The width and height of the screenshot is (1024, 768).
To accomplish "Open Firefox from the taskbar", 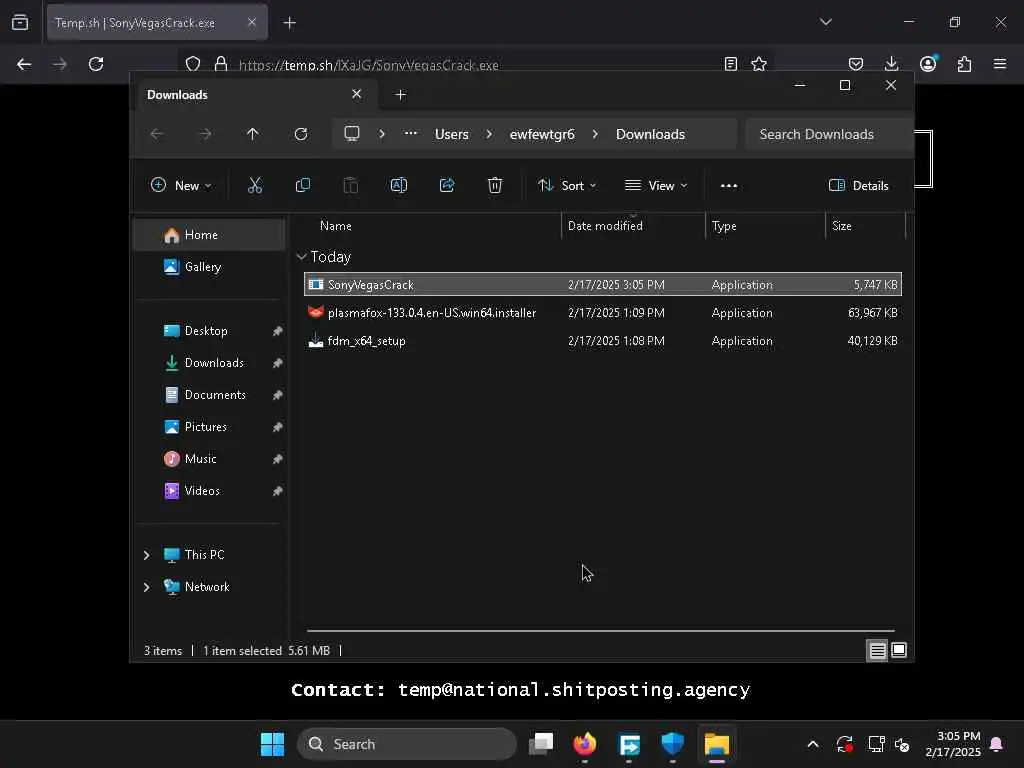I will click(584, 744).
